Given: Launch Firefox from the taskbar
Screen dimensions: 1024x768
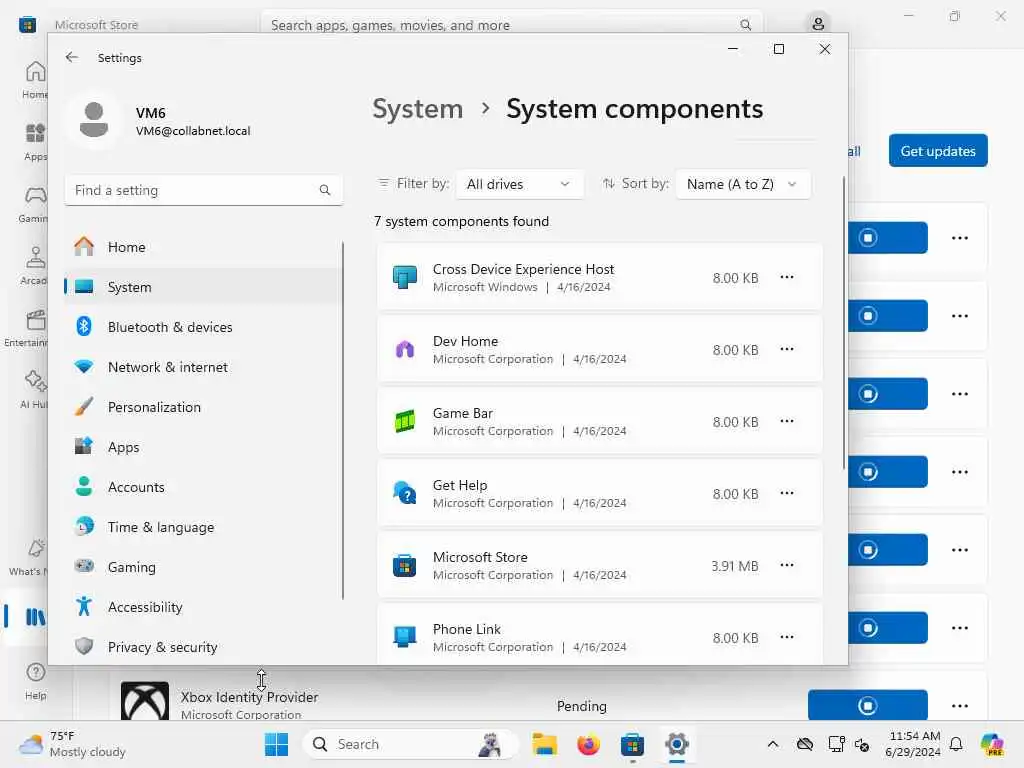Looking at the screenshot, I should (x=588, y=744).
